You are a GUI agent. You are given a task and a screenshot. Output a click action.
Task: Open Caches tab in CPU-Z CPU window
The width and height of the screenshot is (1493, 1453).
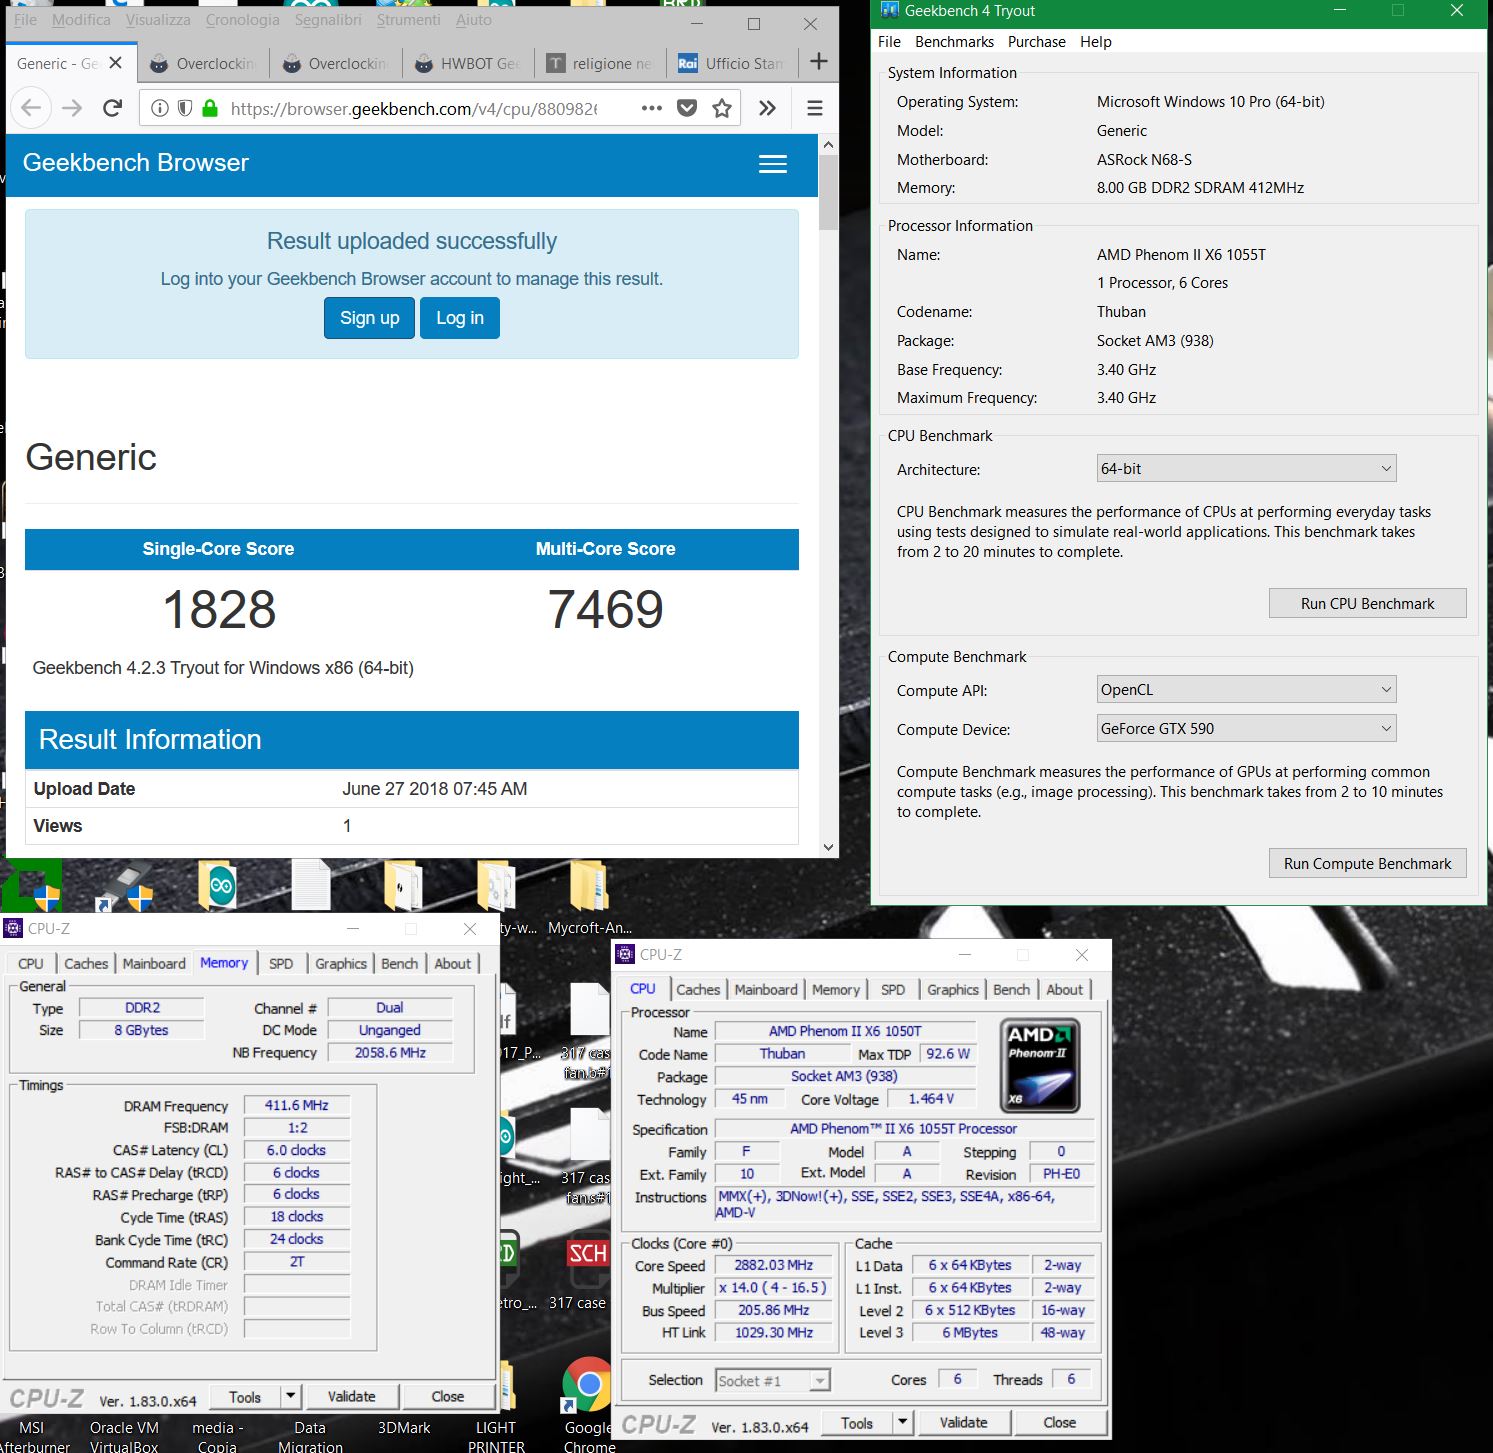point(698,989)
